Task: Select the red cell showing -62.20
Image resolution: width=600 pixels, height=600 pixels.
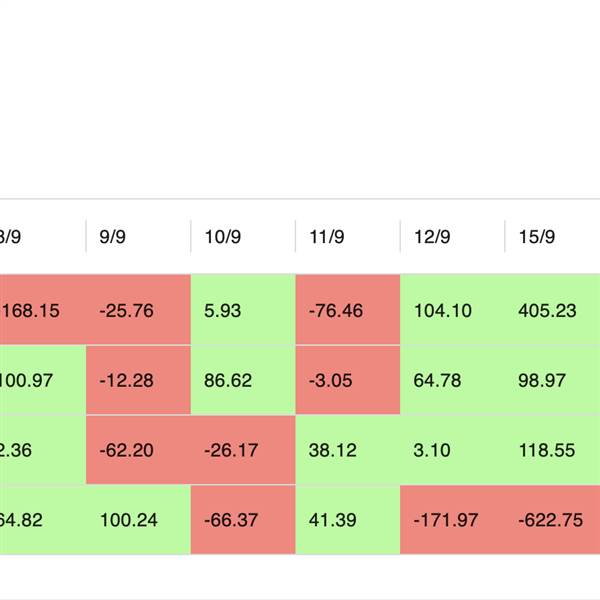Action: [x=138, y=450]
